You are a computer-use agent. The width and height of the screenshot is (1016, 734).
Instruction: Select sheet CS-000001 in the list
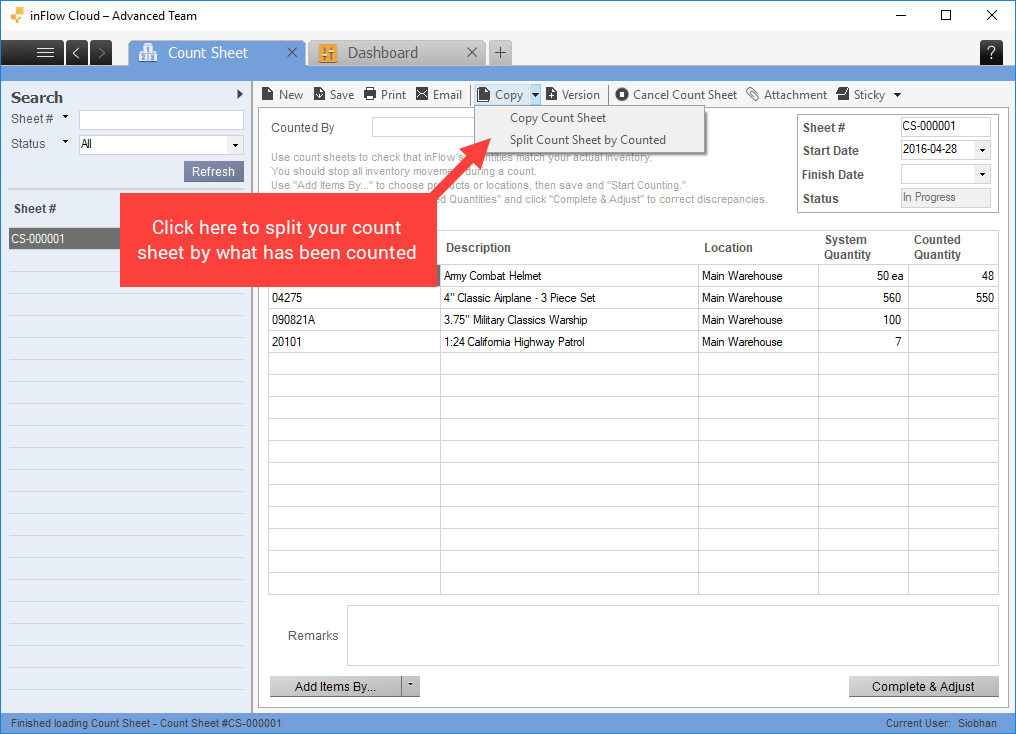[x=65, y=238]
